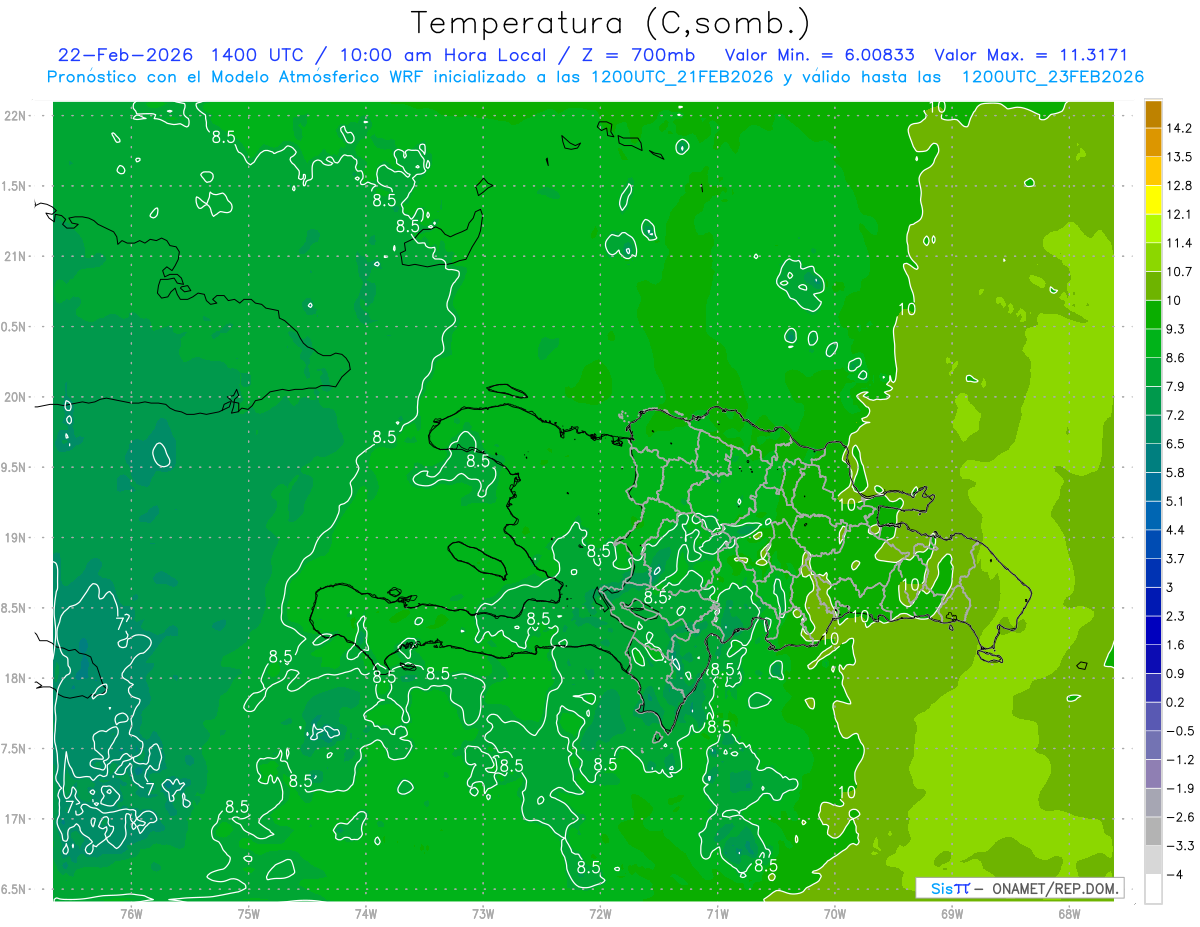
Task: Pick the yellow legend swatch between 12.1 and 12.8
Action: click(1153, 200)
